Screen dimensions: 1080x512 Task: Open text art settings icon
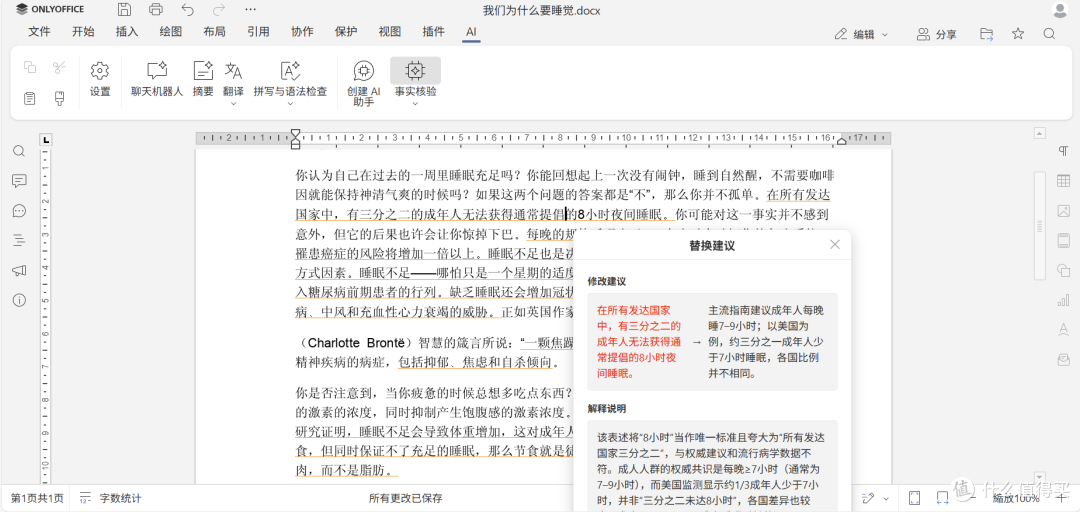(x=1063, y=329)
